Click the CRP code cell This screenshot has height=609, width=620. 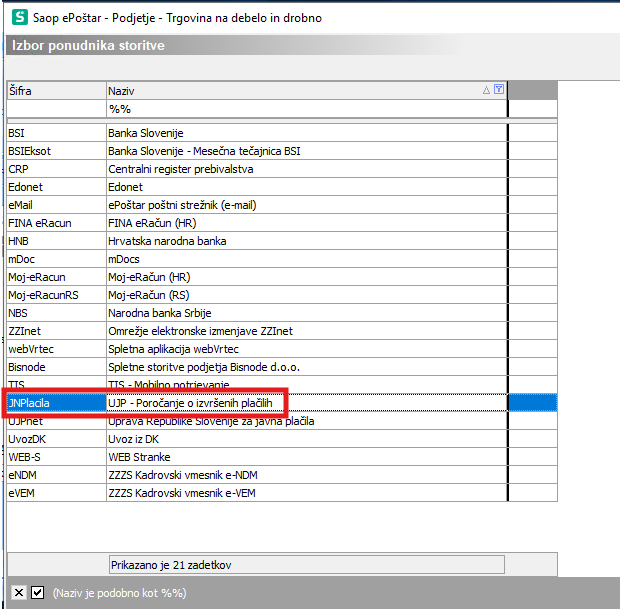point(57,169)
